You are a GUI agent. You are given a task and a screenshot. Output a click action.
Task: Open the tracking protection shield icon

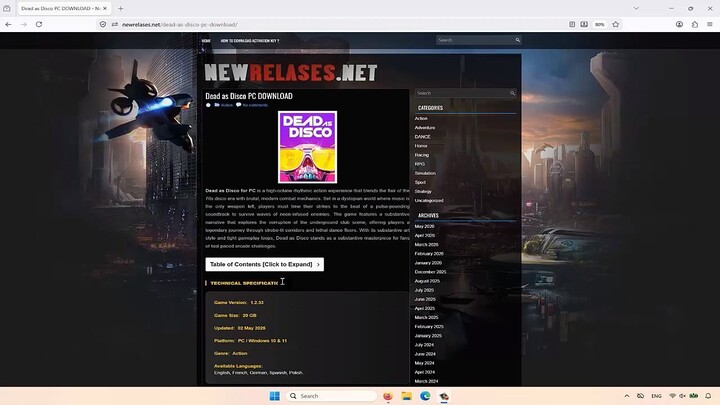(x=103, y=24)
